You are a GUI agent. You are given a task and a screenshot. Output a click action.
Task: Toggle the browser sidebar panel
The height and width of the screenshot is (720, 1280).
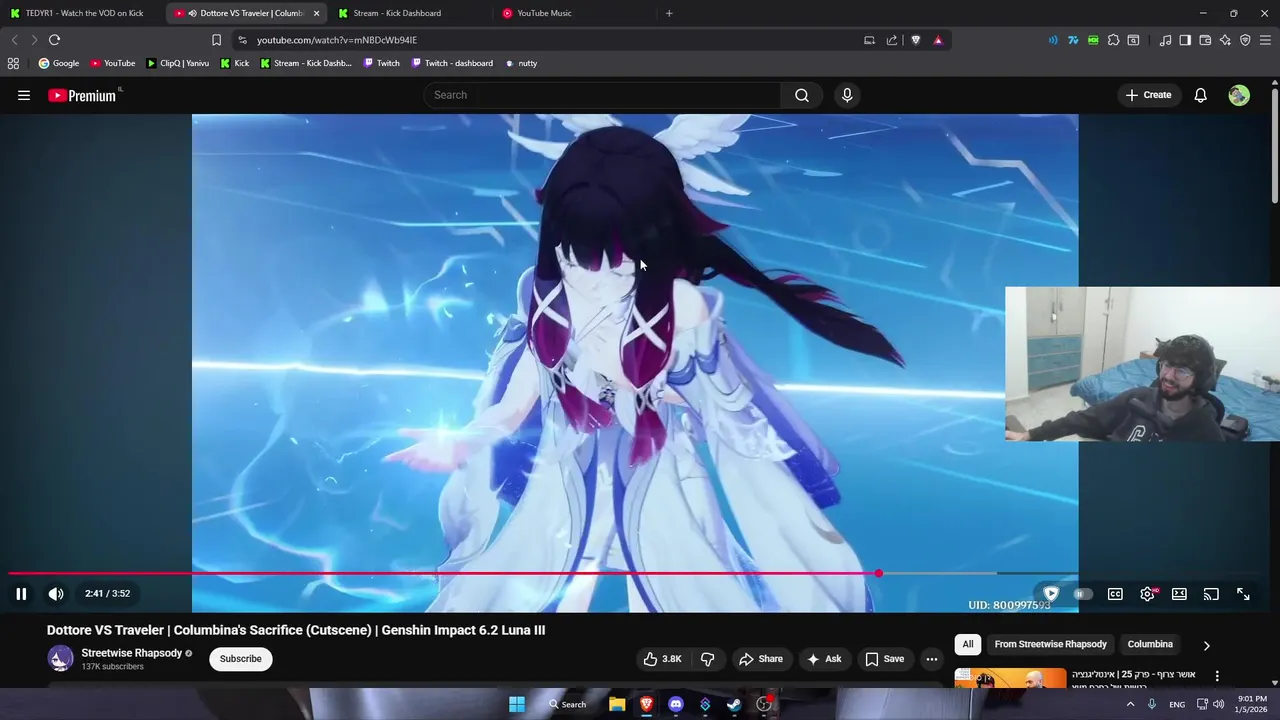pyautogui.click(x=1185, y=40)
